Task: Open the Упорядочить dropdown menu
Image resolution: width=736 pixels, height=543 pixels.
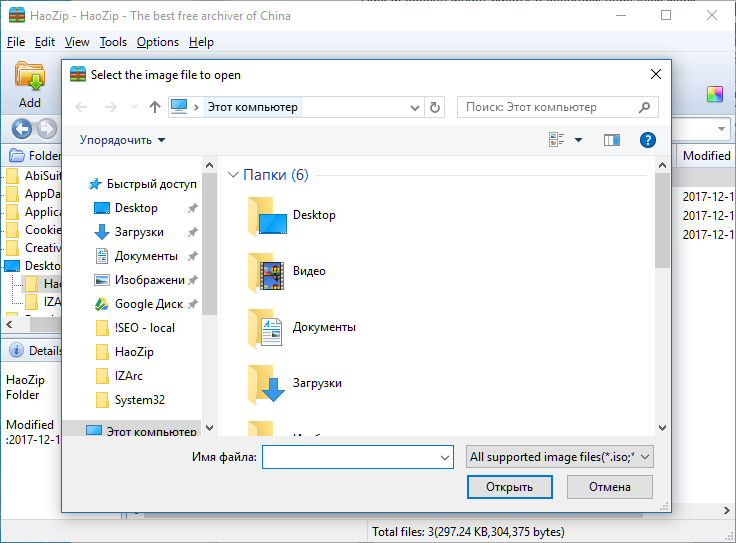Action: pyautogui.click(x=122, y=140)
